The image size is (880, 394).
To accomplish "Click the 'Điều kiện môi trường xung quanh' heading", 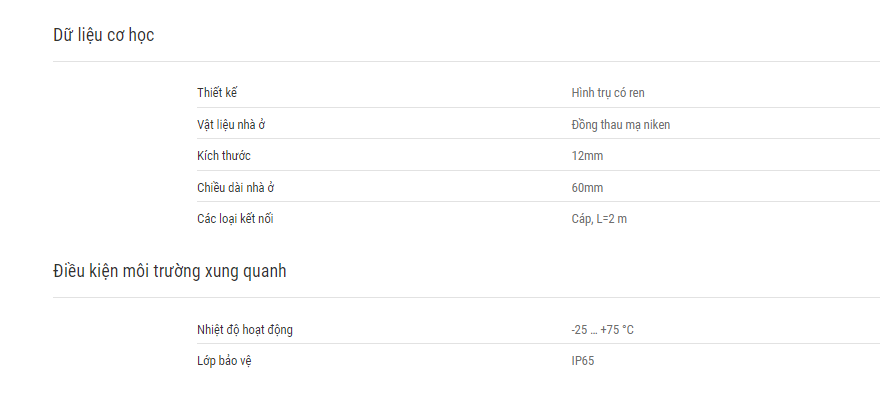I will 169,271.
